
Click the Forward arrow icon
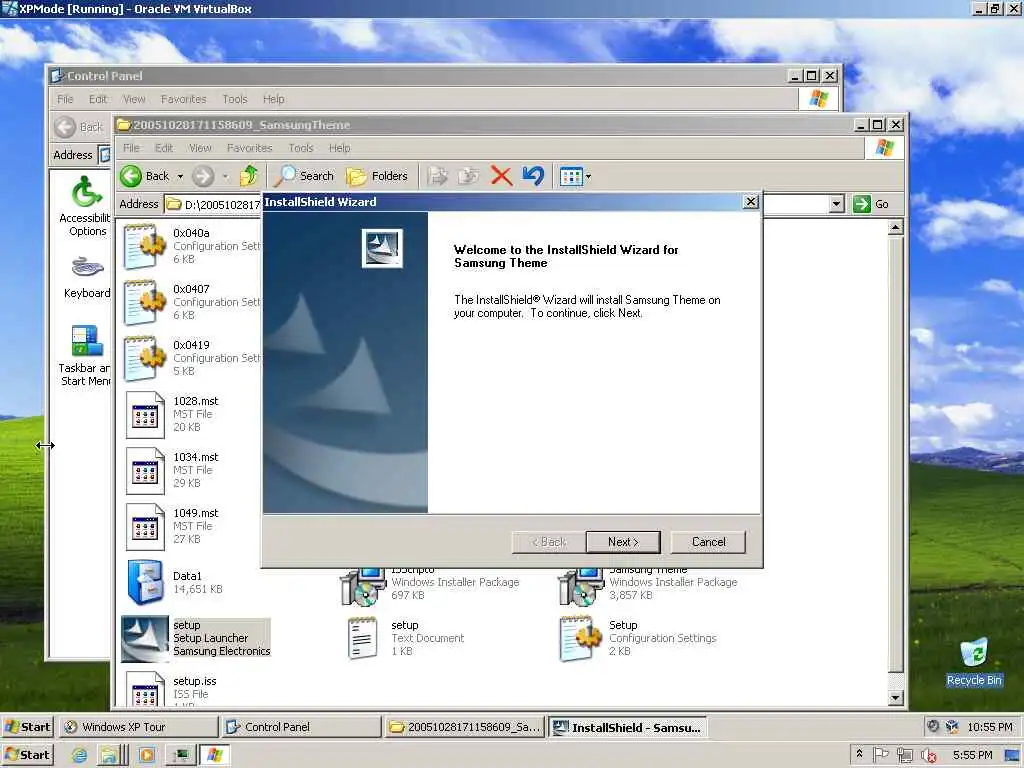pos(203,176)
